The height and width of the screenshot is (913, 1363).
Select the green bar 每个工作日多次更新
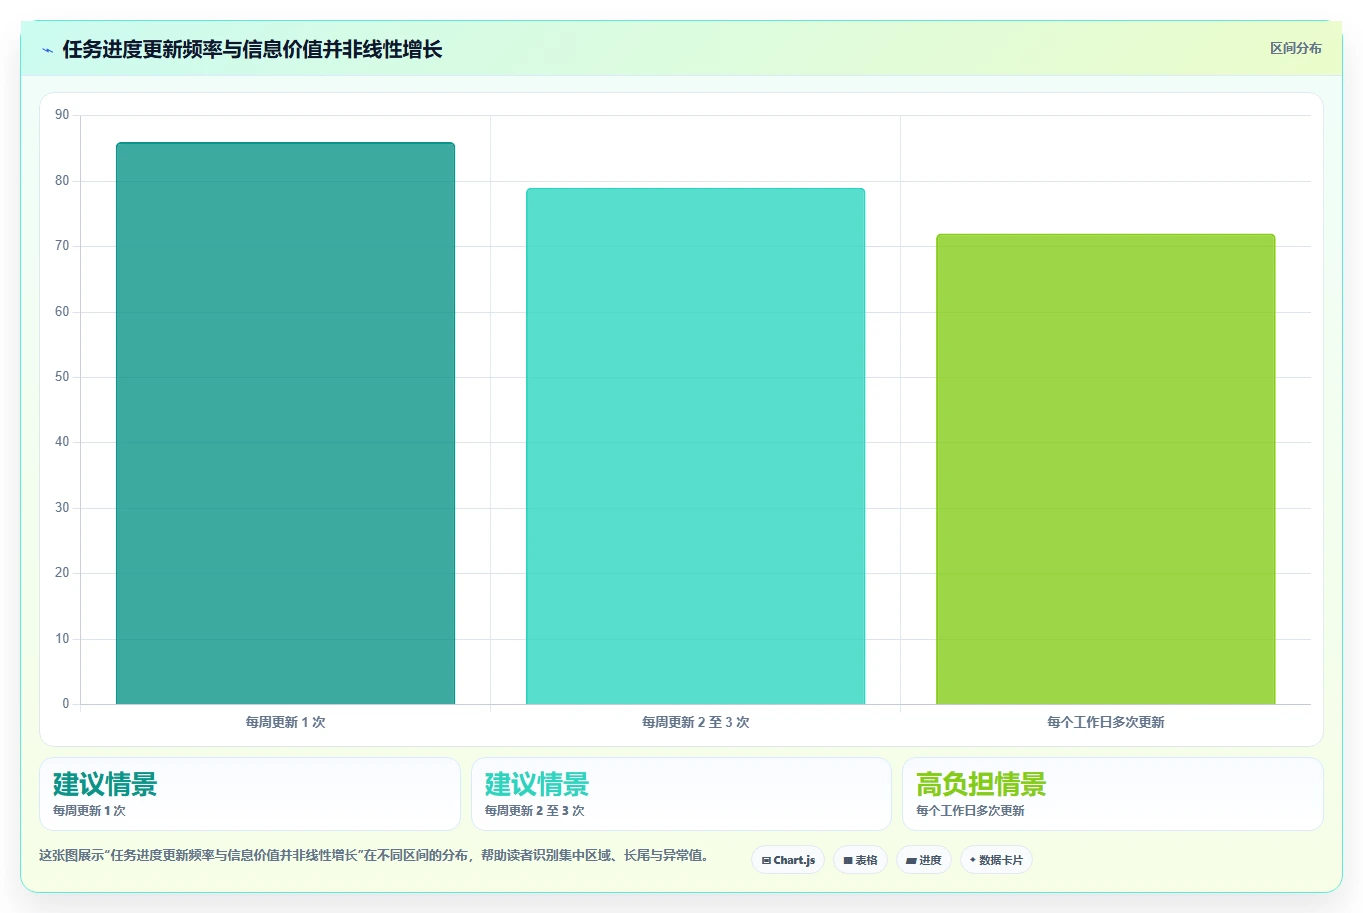(1105, 469)
